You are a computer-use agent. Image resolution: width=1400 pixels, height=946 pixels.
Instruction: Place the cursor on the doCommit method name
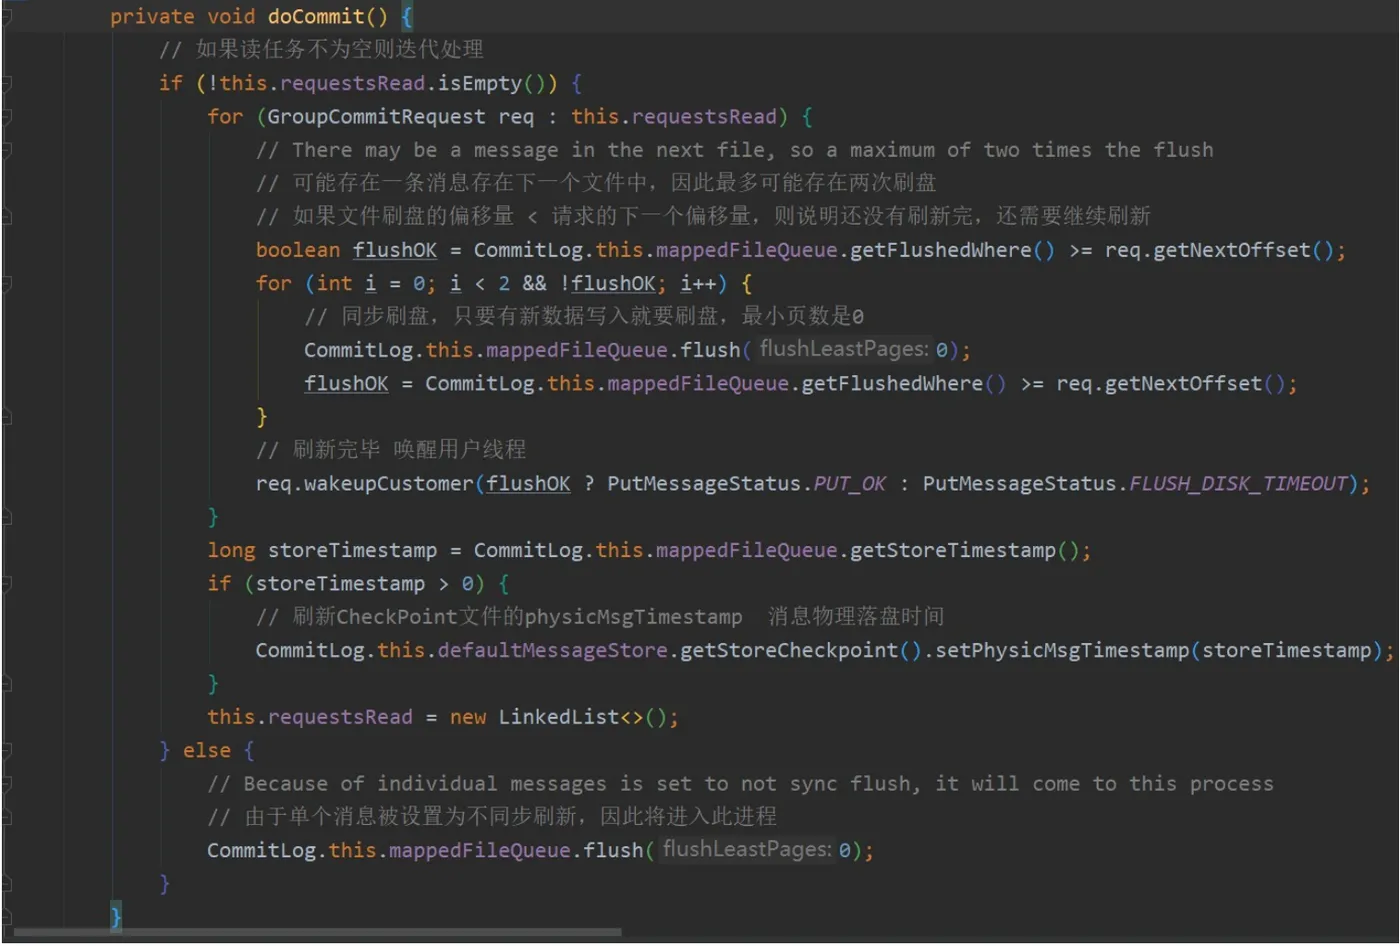pyautogui.click(x=315, y=16)
